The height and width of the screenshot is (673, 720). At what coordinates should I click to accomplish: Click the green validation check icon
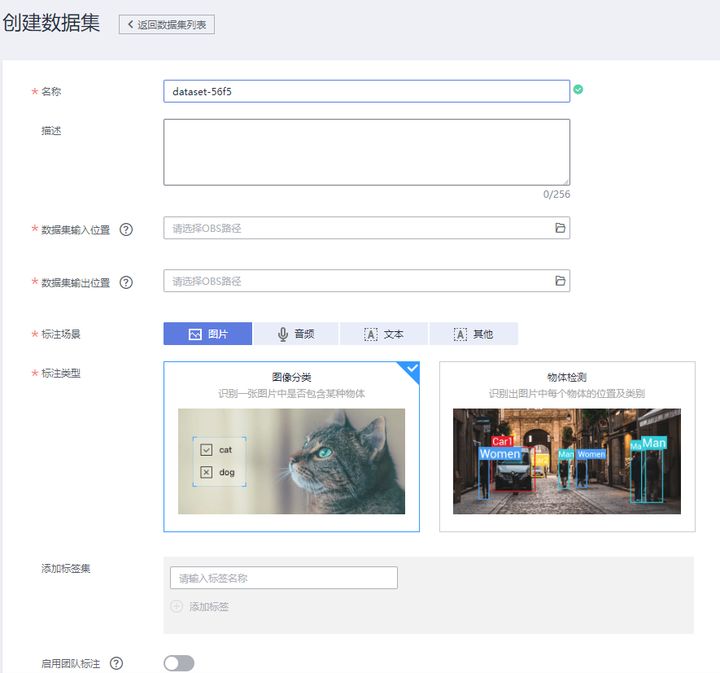(x=578, y=90)
